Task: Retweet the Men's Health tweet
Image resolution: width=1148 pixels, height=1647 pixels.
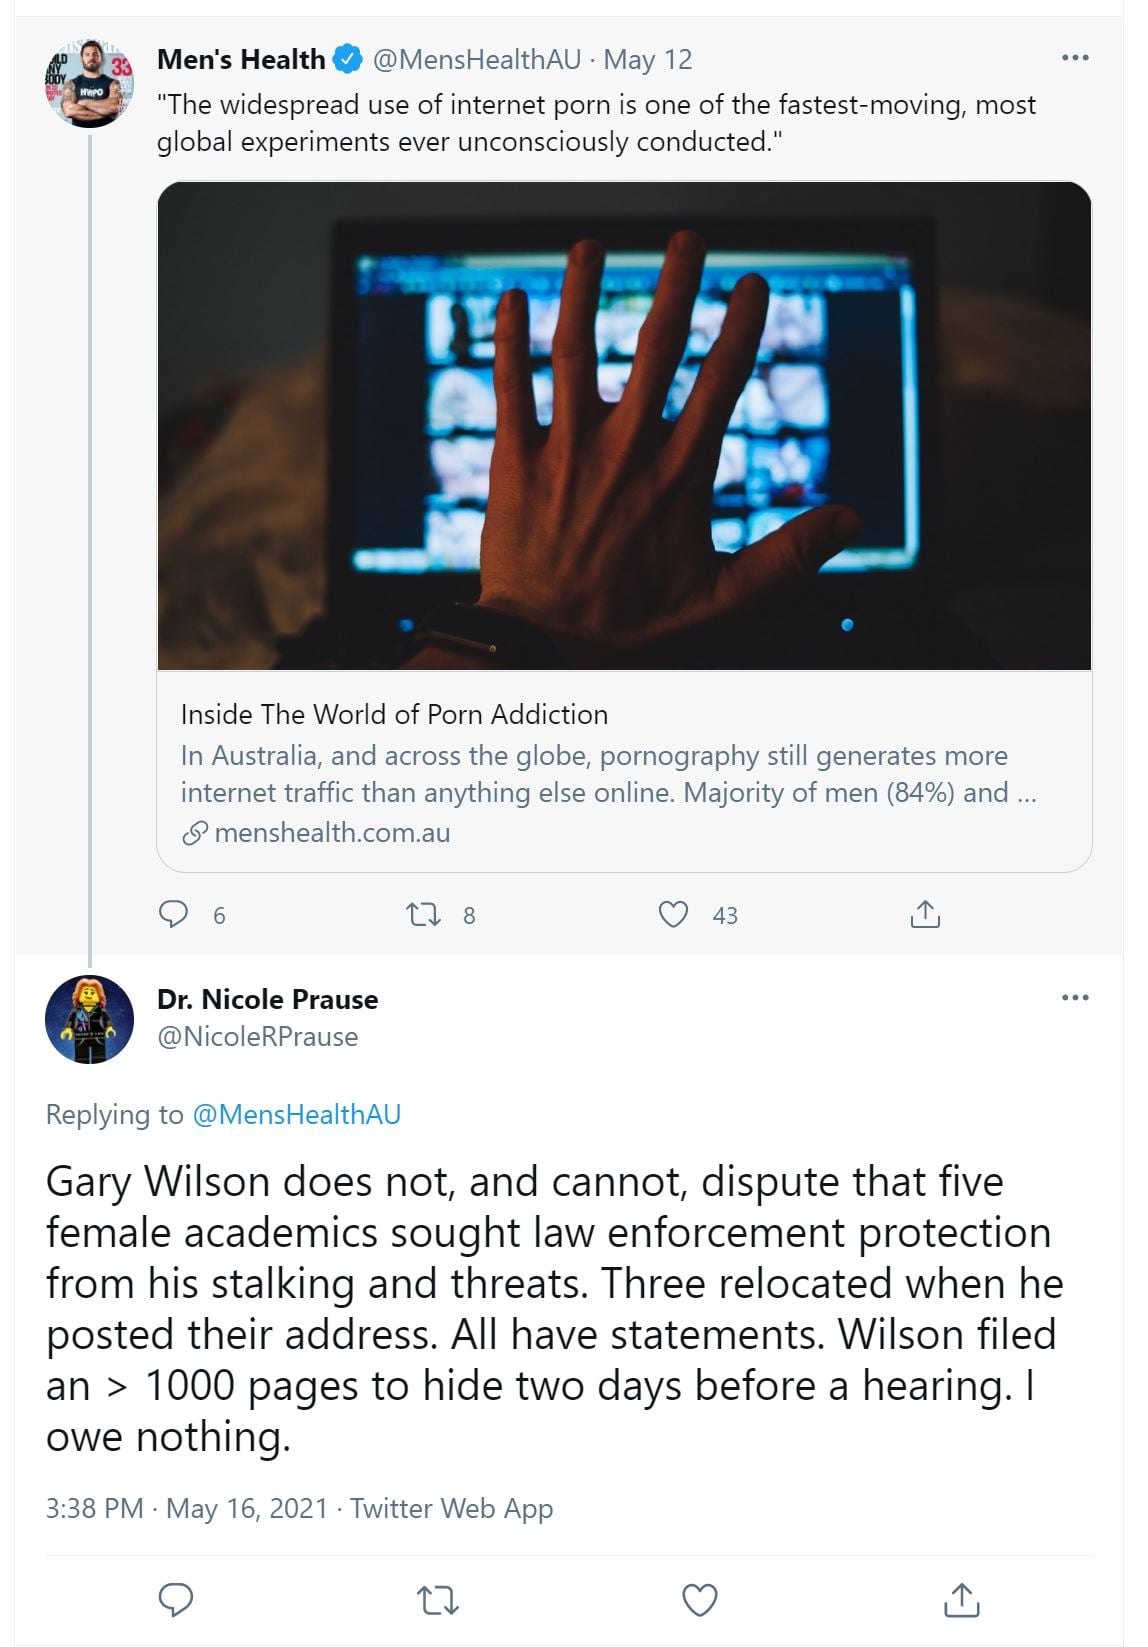Action: point(424,914)
